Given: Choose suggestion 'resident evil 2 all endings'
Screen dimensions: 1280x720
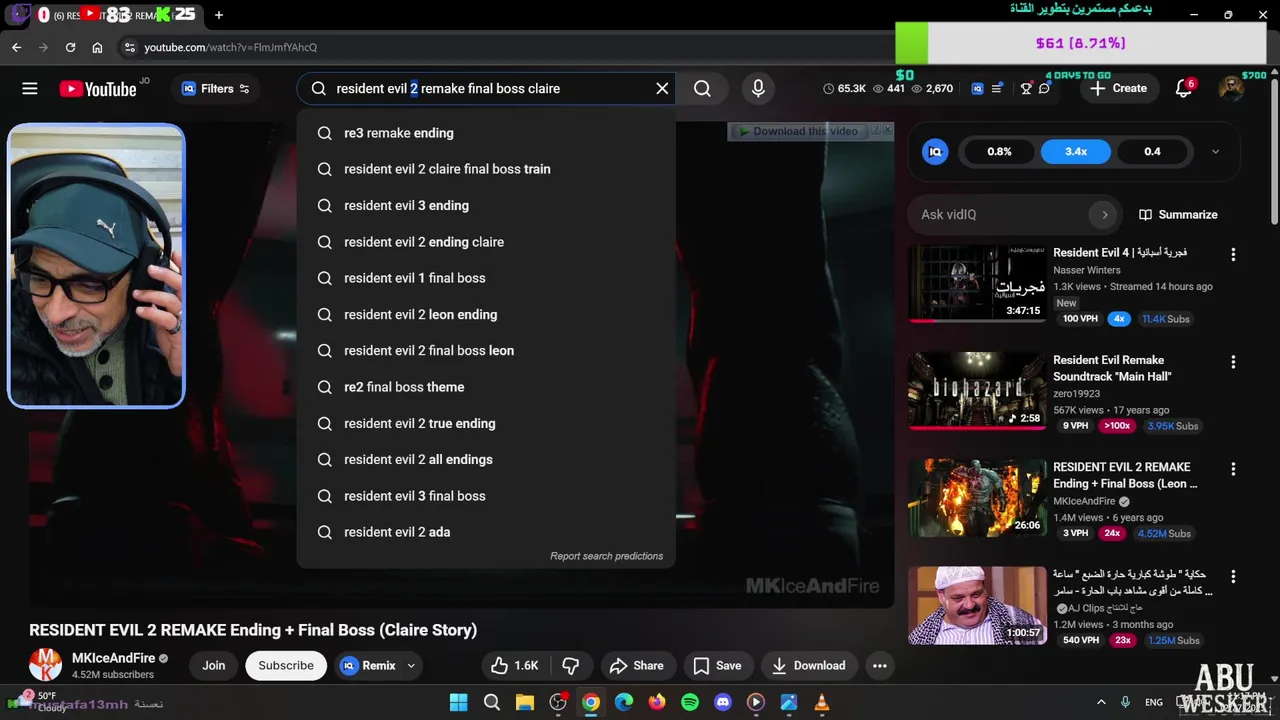Looking at the screenshot, I should 486,460.
